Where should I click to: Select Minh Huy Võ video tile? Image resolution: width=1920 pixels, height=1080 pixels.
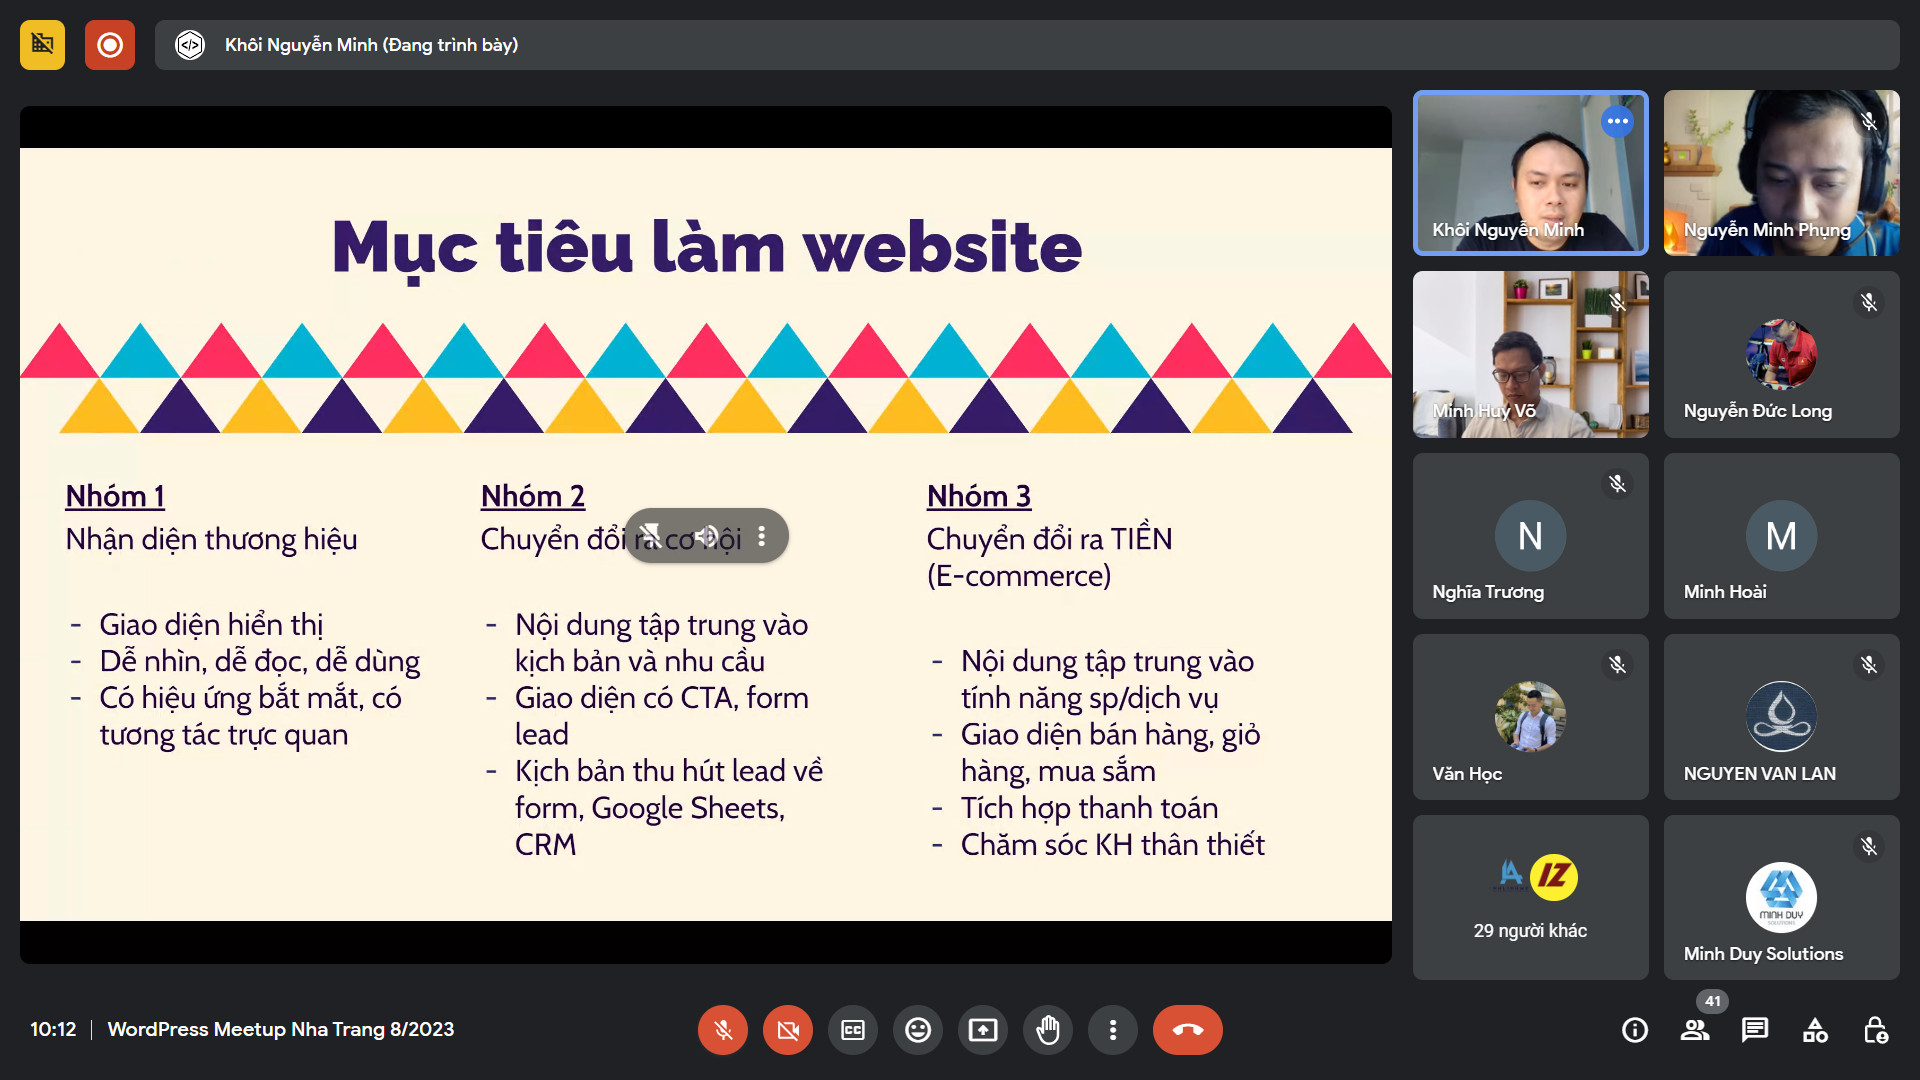[x=1530, y=354]
